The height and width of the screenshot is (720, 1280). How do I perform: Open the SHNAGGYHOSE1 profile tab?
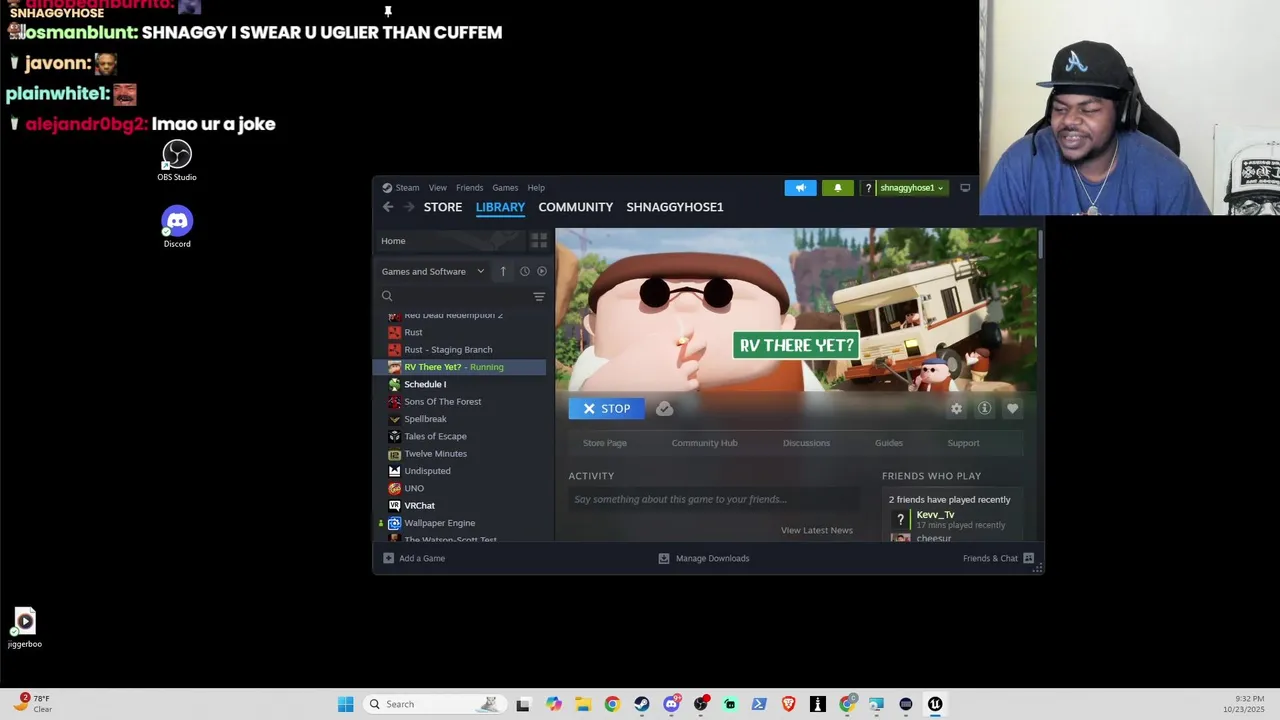675,207
